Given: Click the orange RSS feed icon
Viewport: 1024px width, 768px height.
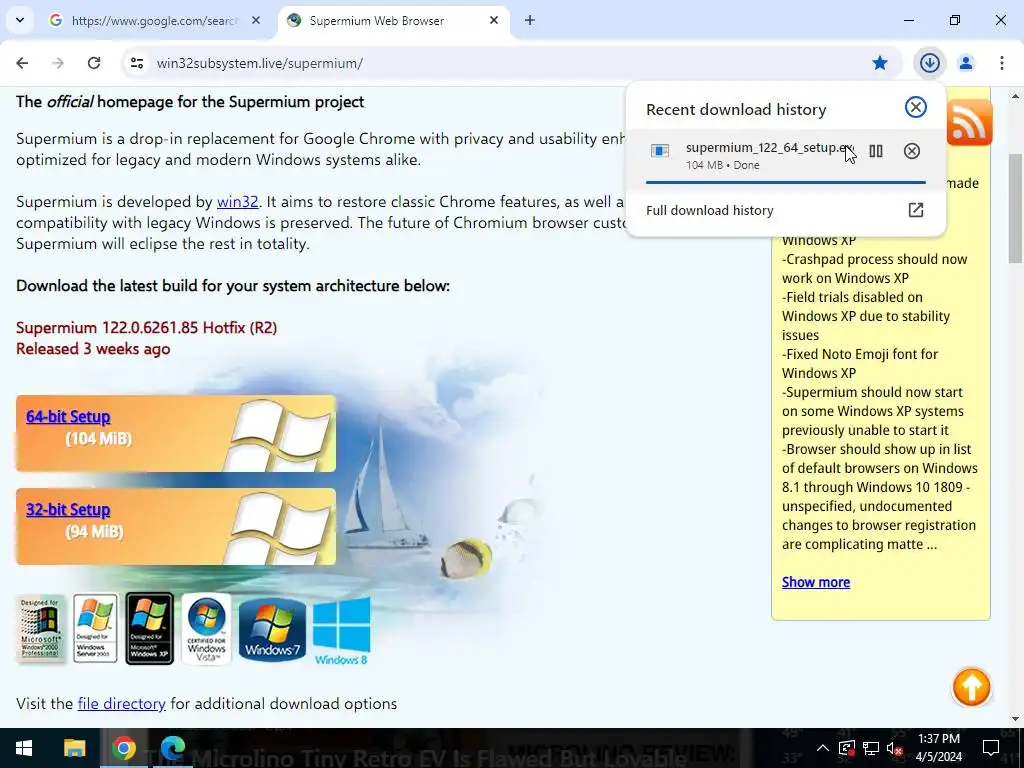Looking at the screenshot, I should (x=969, y=122).
